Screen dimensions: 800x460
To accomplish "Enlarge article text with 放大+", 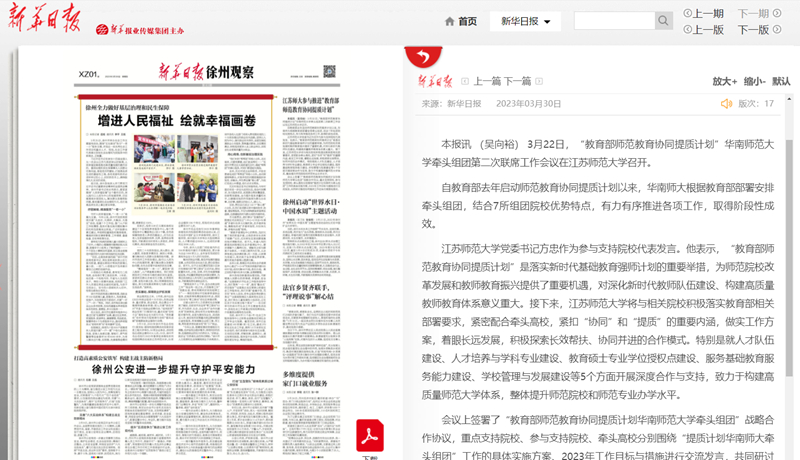I will coord(724,81).
